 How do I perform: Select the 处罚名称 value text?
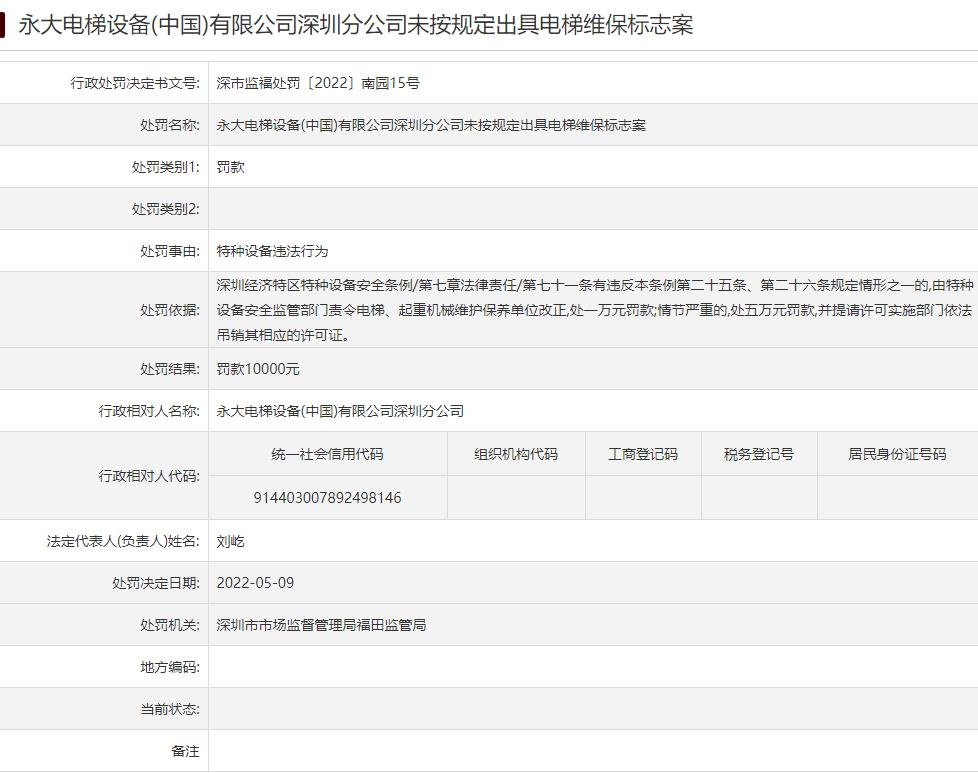click(x=431, y=125)
